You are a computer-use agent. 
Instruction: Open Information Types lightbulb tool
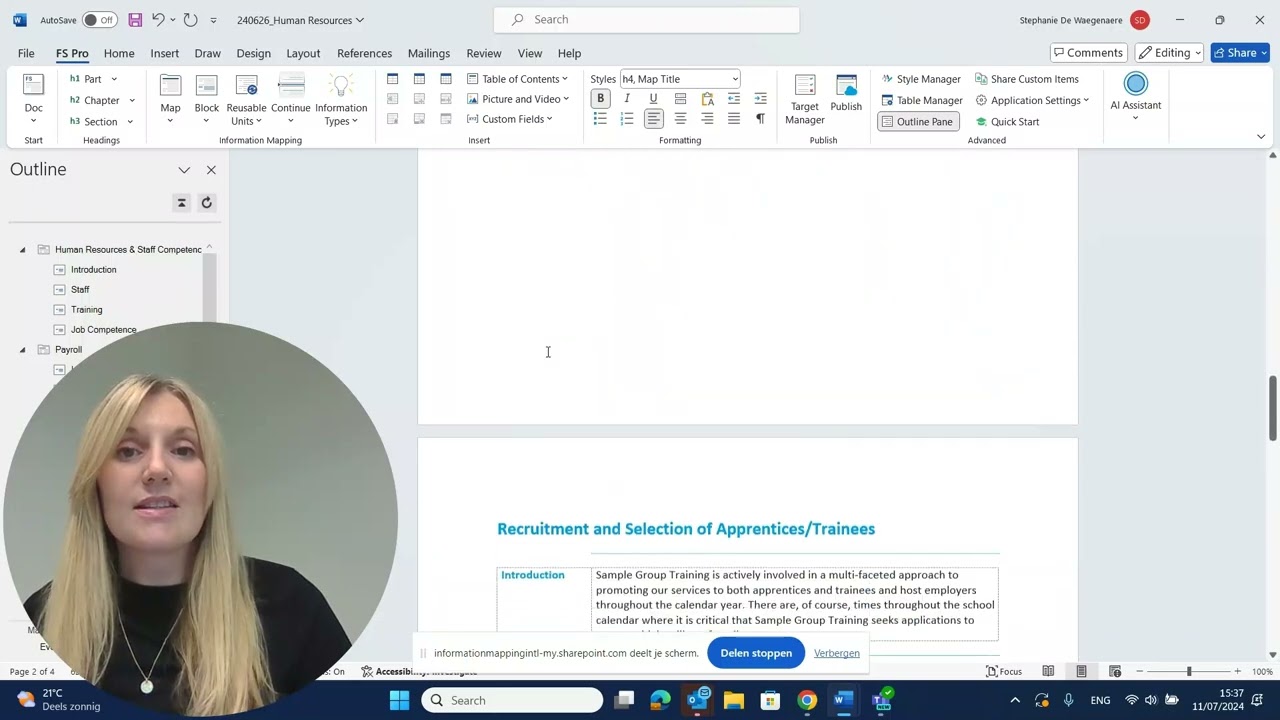(x=341, y=98)
